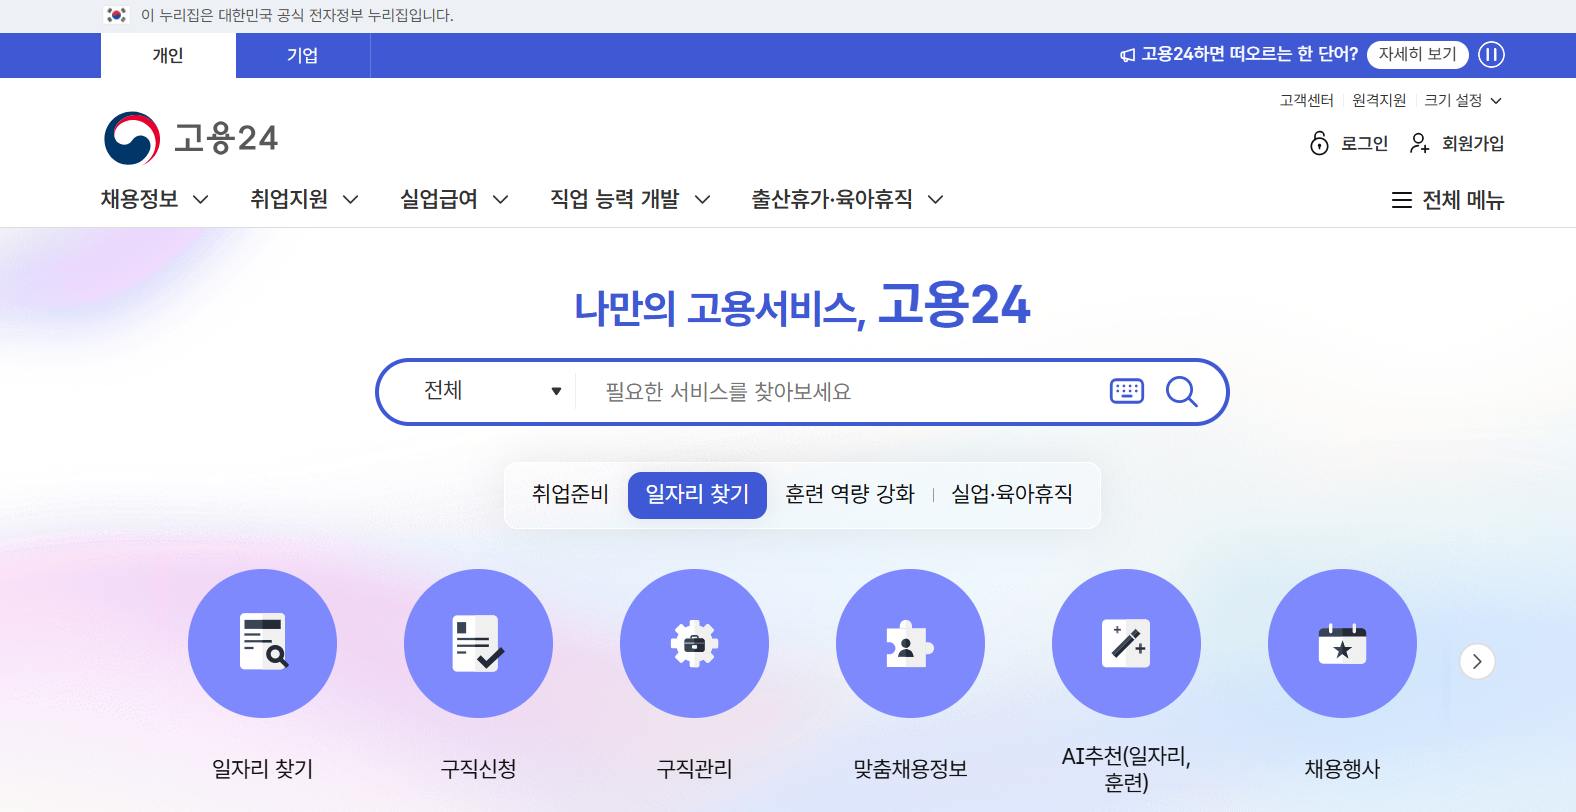Expand the 채용정보 menu
Image resolution: width=1576 pixels, height=812 pixels.
[155, 199]
